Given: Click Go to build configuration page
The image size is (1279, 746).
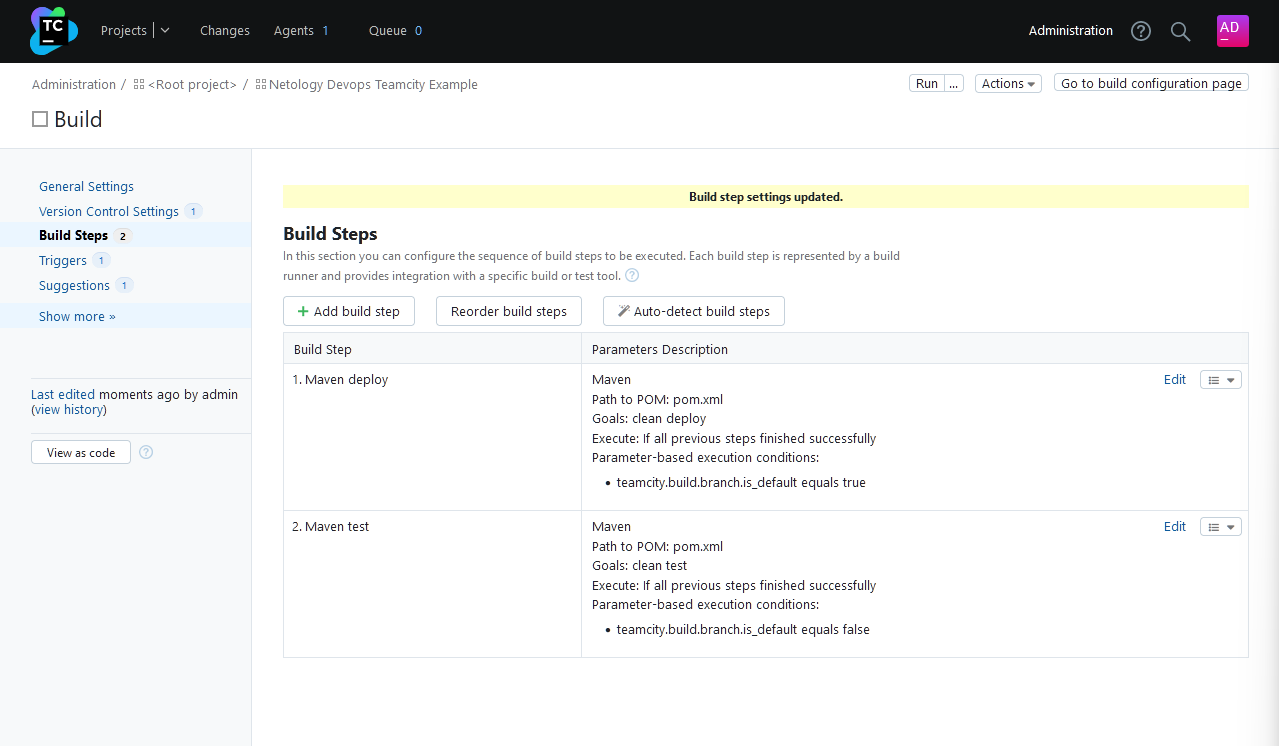Looking at the screenshot, I should click(1150, 83).
